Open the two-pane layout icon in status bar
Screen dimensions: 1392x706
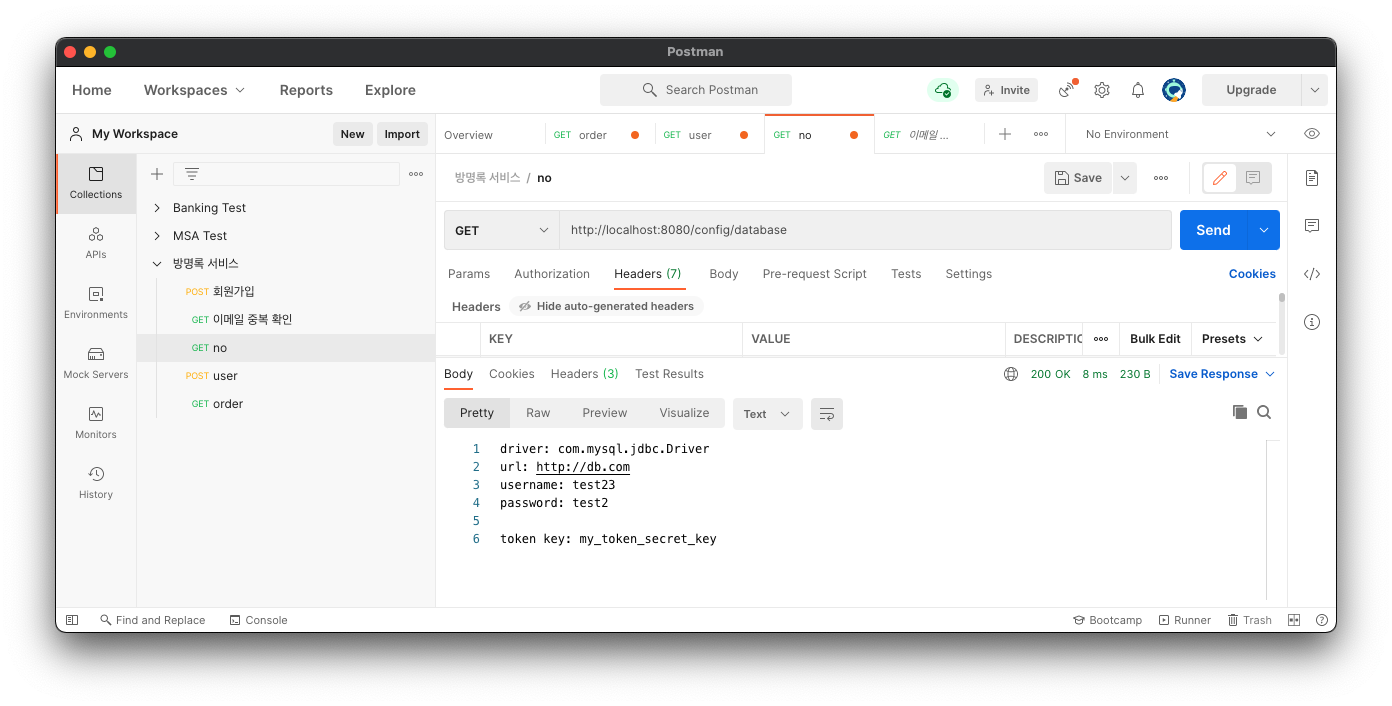1294,620
